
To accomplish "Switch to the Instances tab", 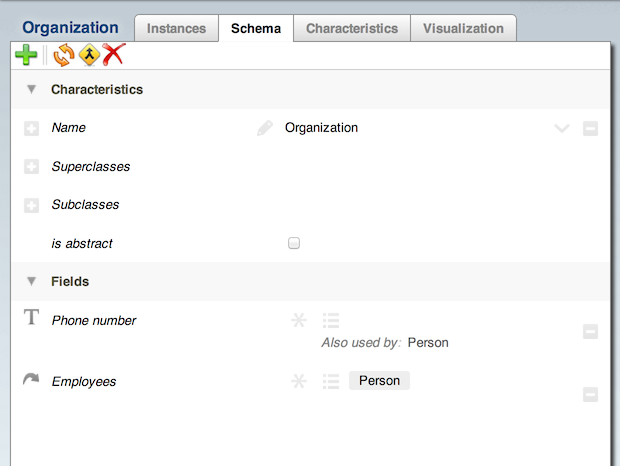I will click(x=176, y=29).
